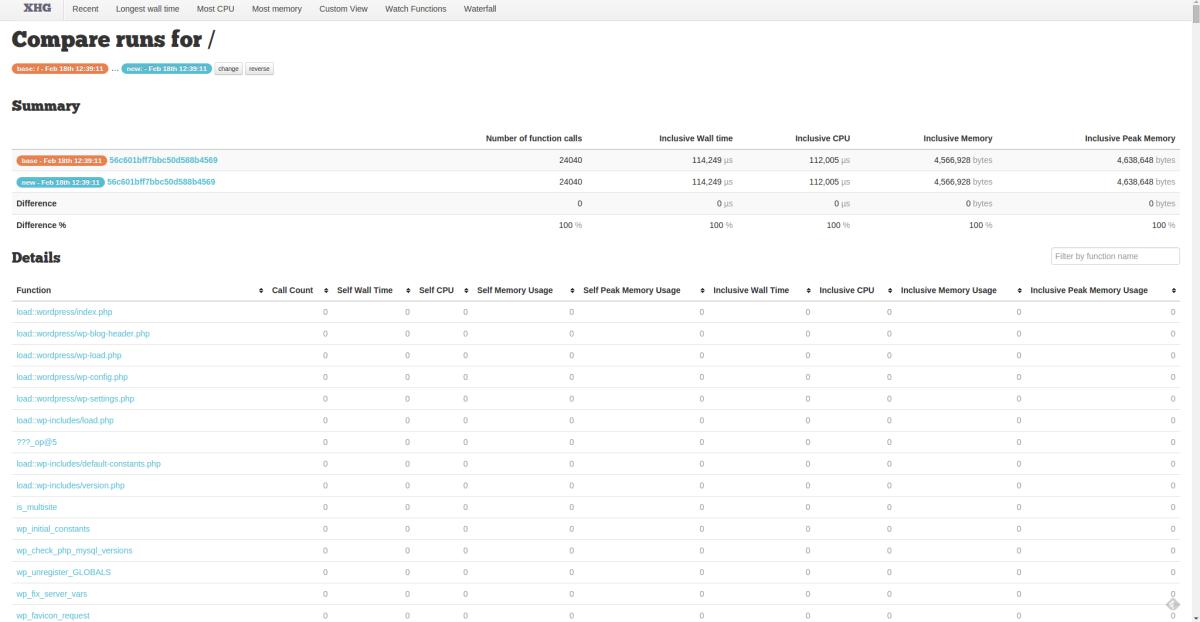Go to Longest wall time page
Image resolution: width=1200 pixels, height=622 pixels.
pos(148,9)
